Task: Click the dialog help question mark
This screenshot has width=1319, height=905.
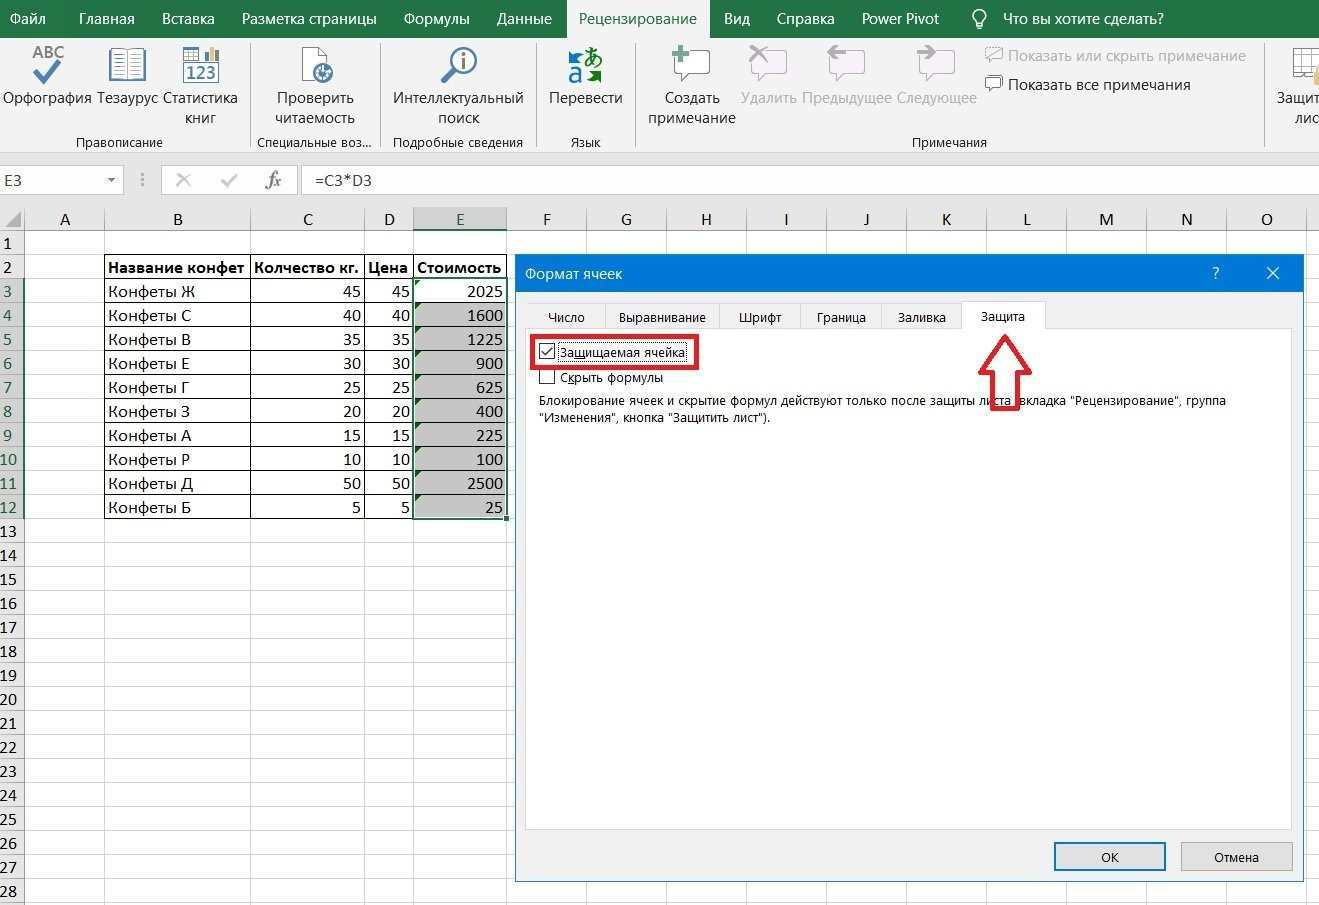Action: point(1215,273)
